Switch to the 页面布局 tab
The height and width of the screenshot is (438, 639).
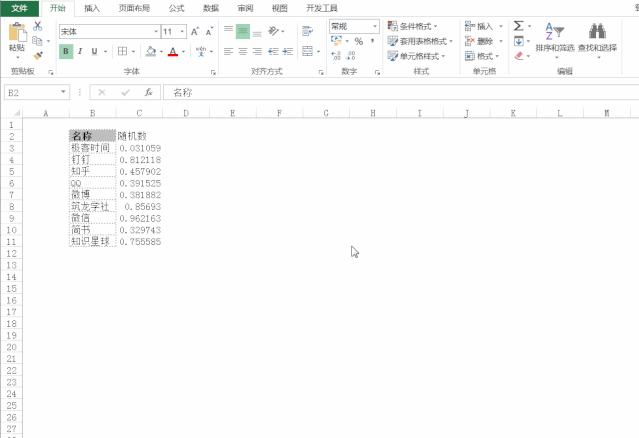click(134, 8)
